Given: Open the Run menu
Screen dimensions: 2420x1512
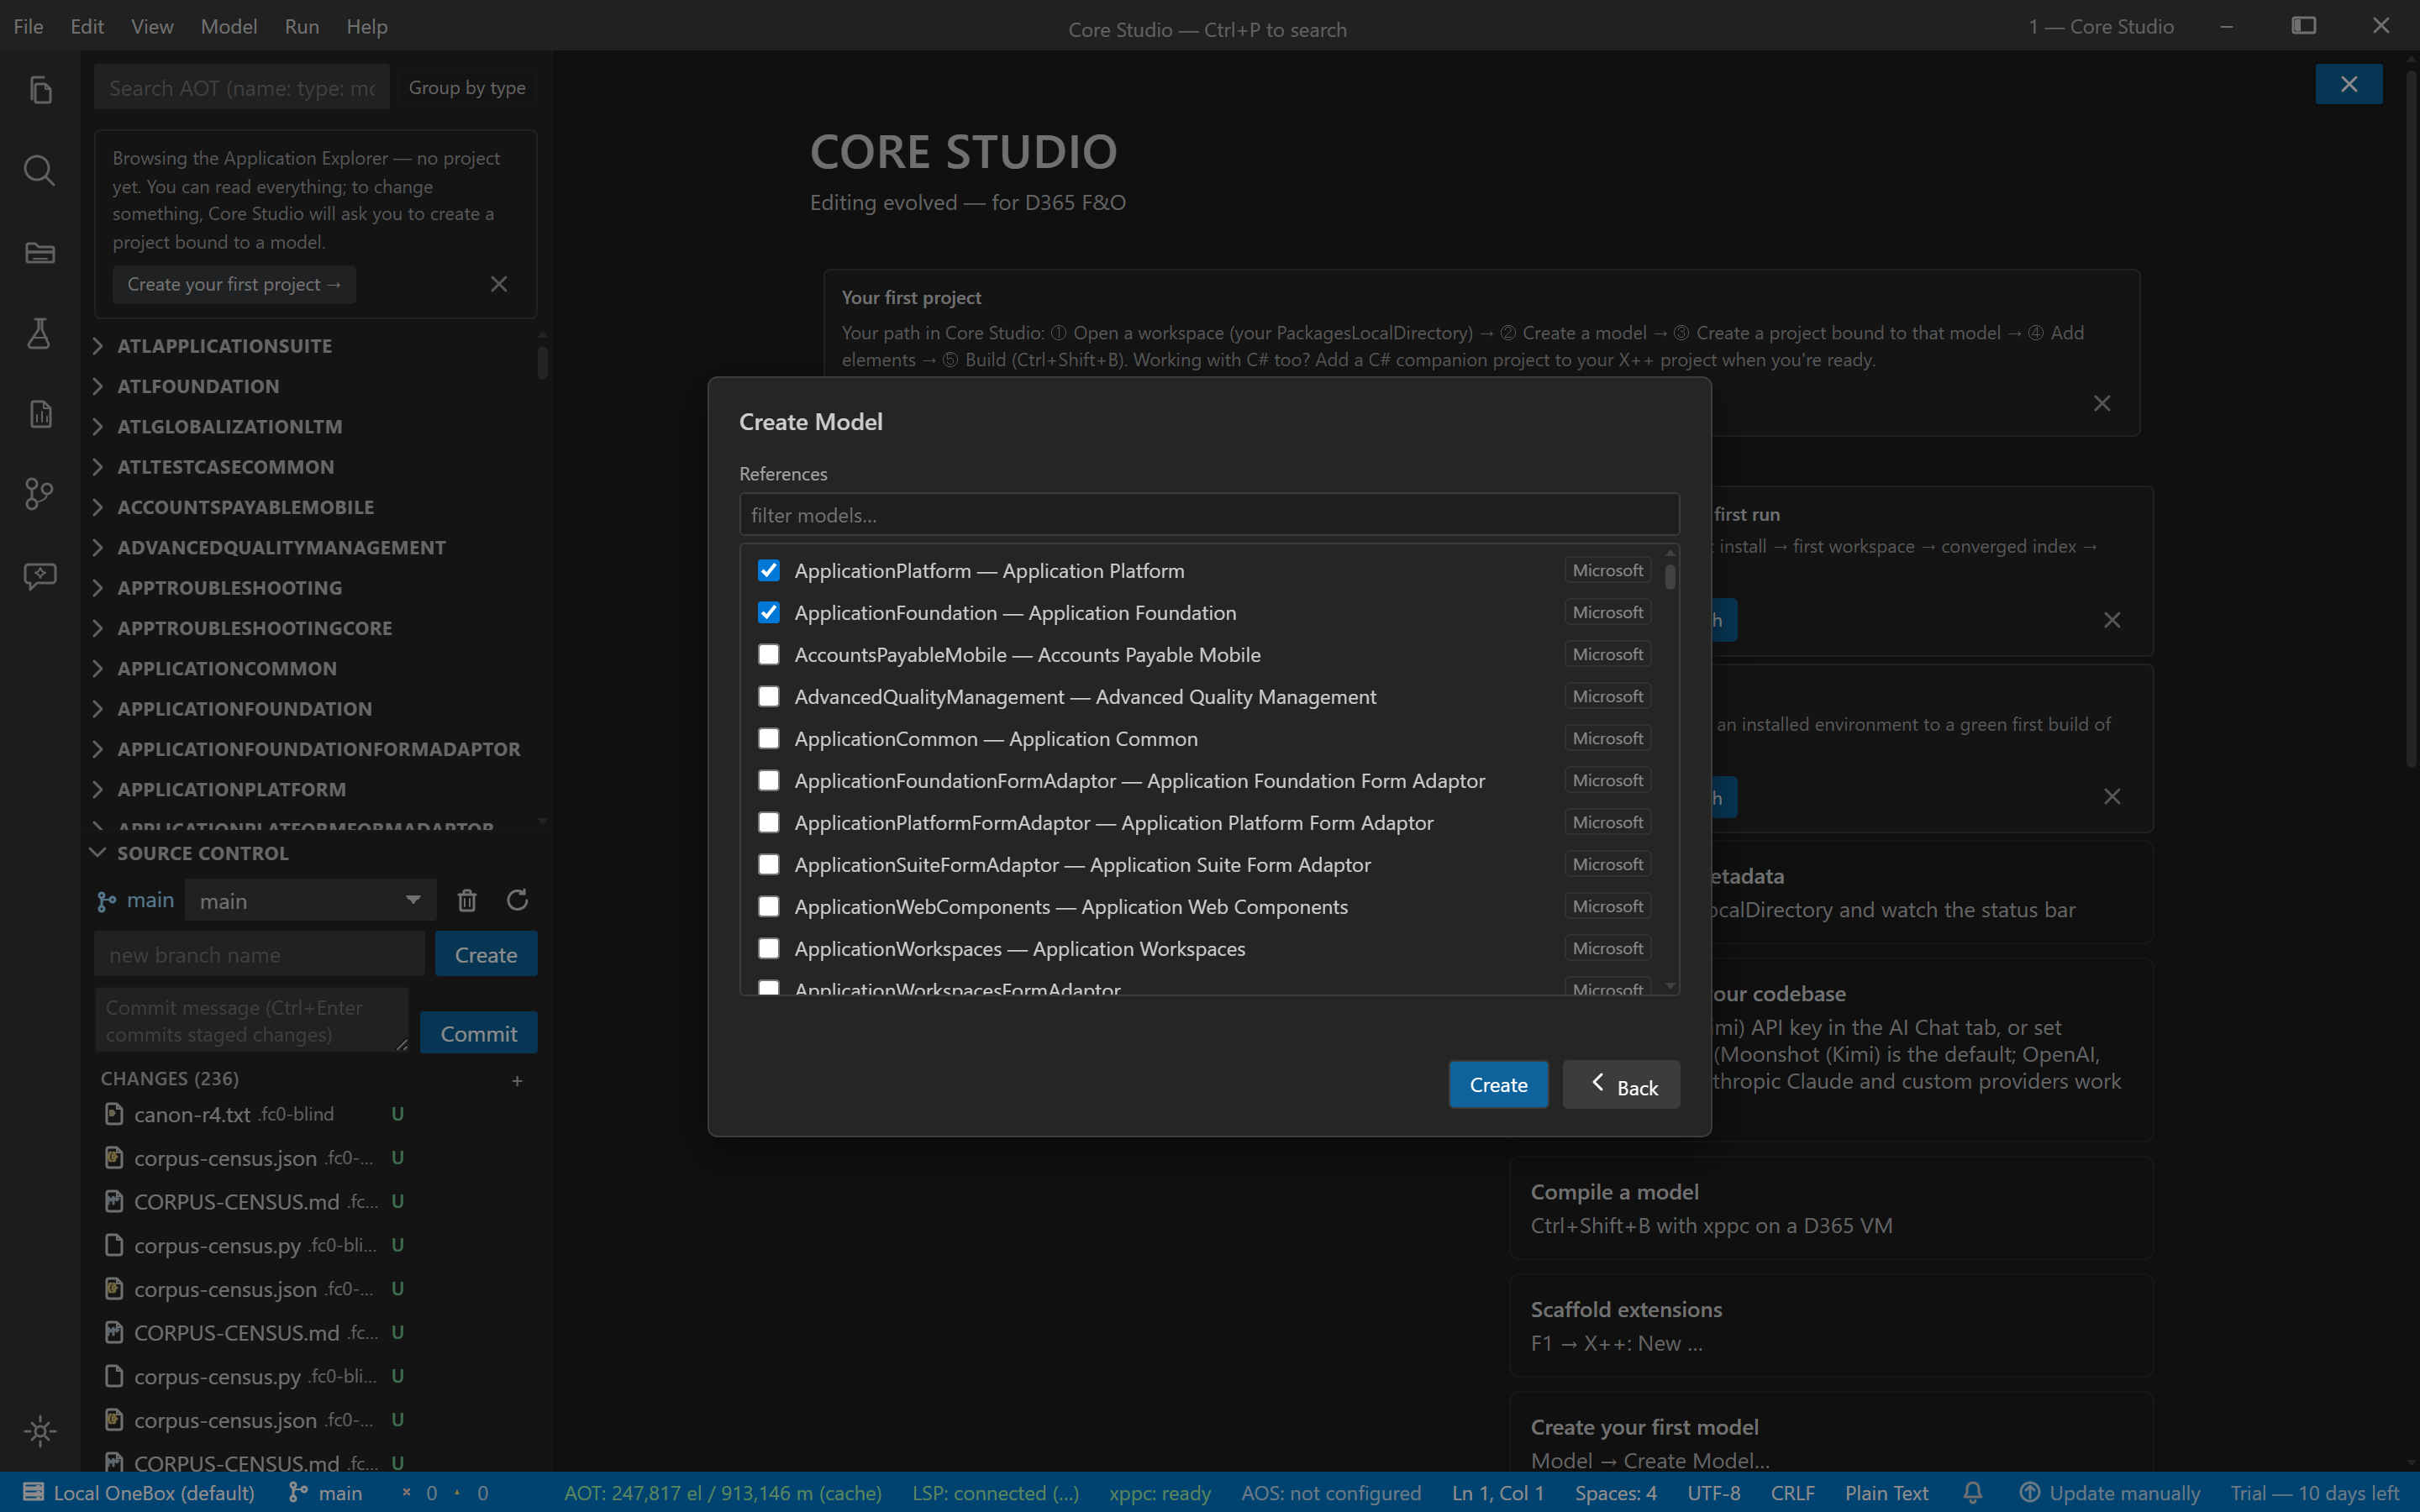Looking at the screenshot, I should [x=302, y=27].
